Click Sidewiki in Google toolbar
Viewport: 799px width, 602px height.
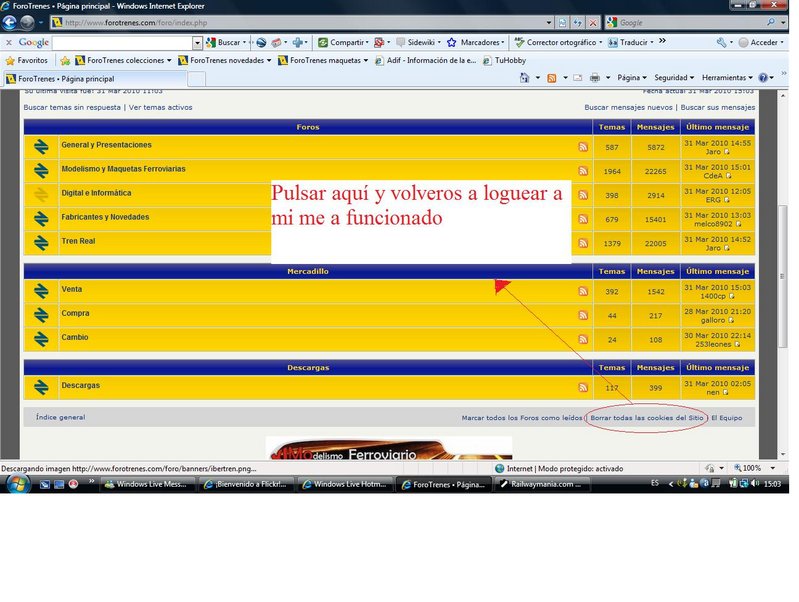click(418, 42)
